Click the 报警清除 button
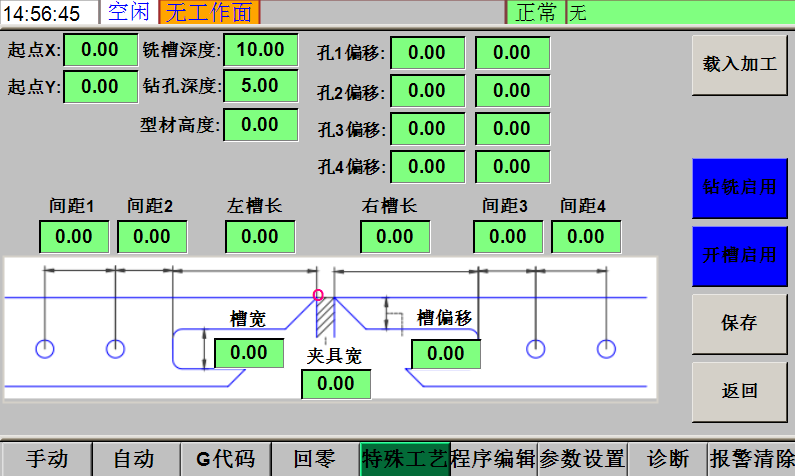The image size is (795, 476). 752,459
